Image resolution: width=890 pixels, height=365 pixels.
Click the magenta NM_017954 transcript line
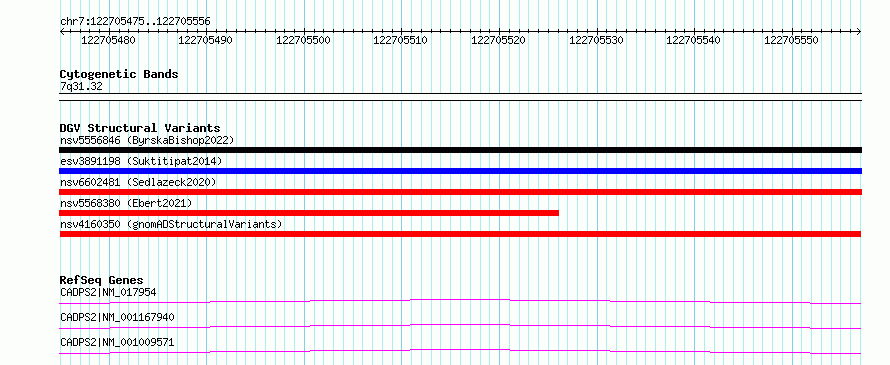tap(460, 301)
